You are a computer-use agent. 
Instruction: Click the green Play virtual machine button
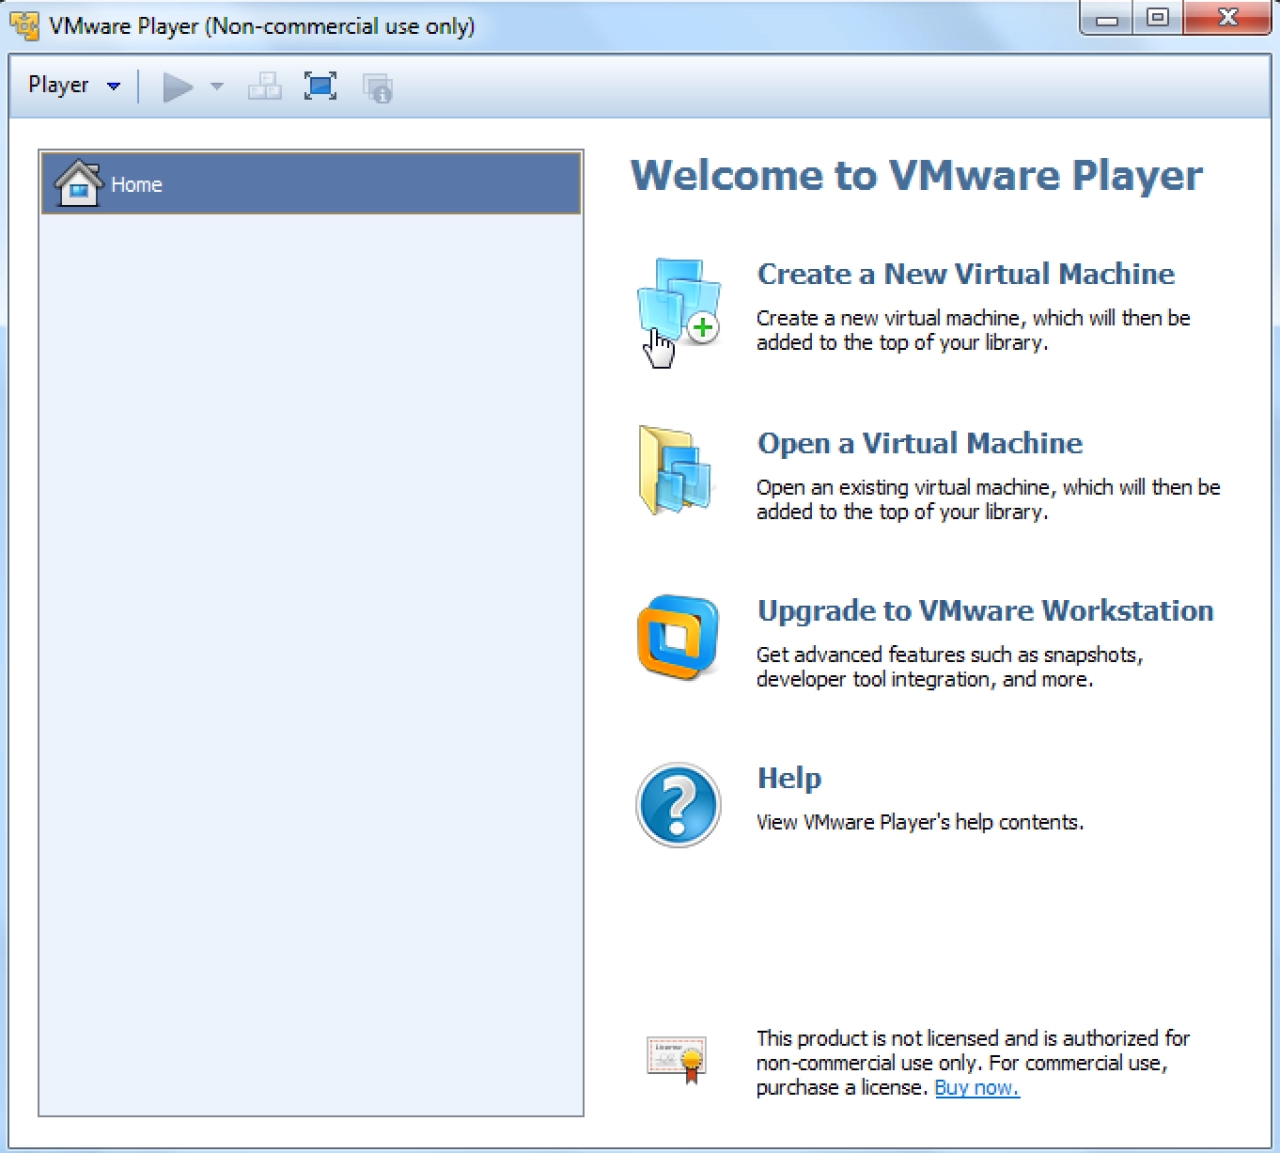pos(178,87)
